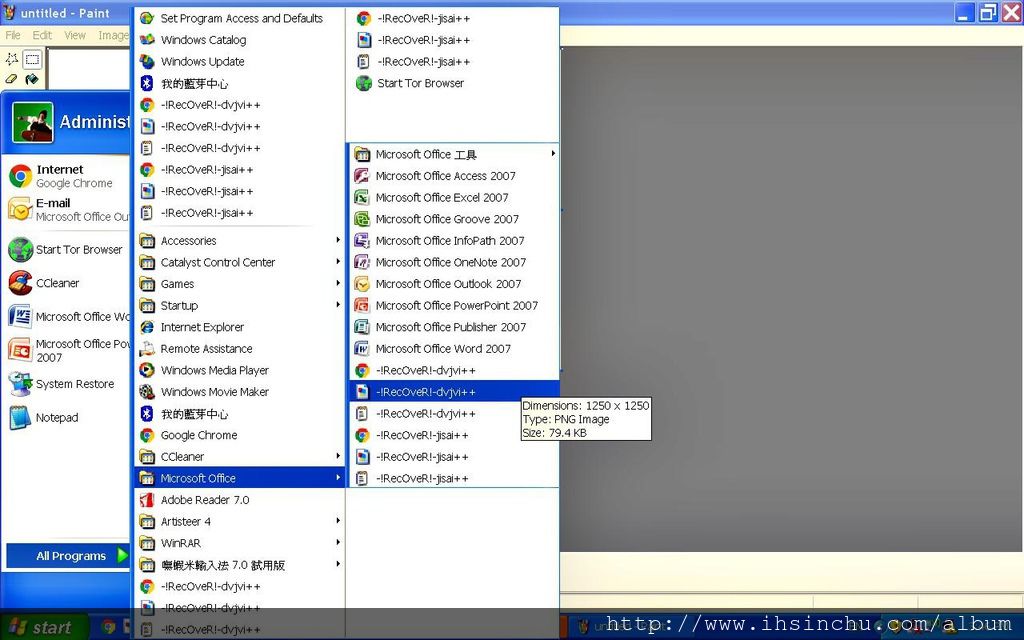Open Set Program Access and Defaults
This screenshot has height=640, width=1024.
point(240,18)
